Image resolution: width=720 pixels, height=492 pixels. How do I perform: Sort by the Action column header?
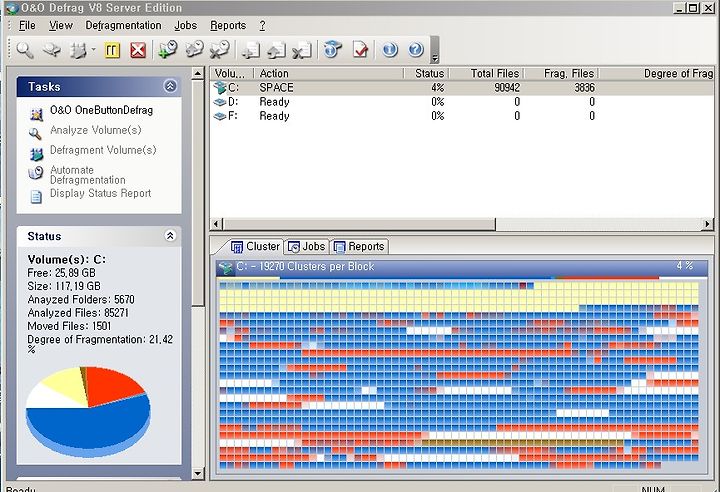329,74
